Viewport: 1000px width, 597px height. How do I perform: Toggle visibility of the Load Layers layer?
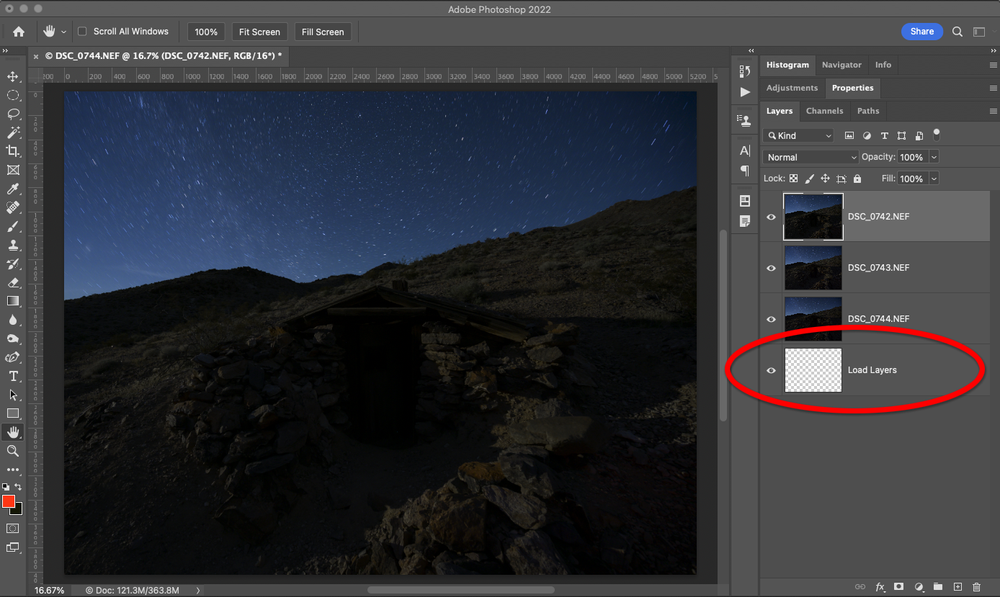click(770, 370)
